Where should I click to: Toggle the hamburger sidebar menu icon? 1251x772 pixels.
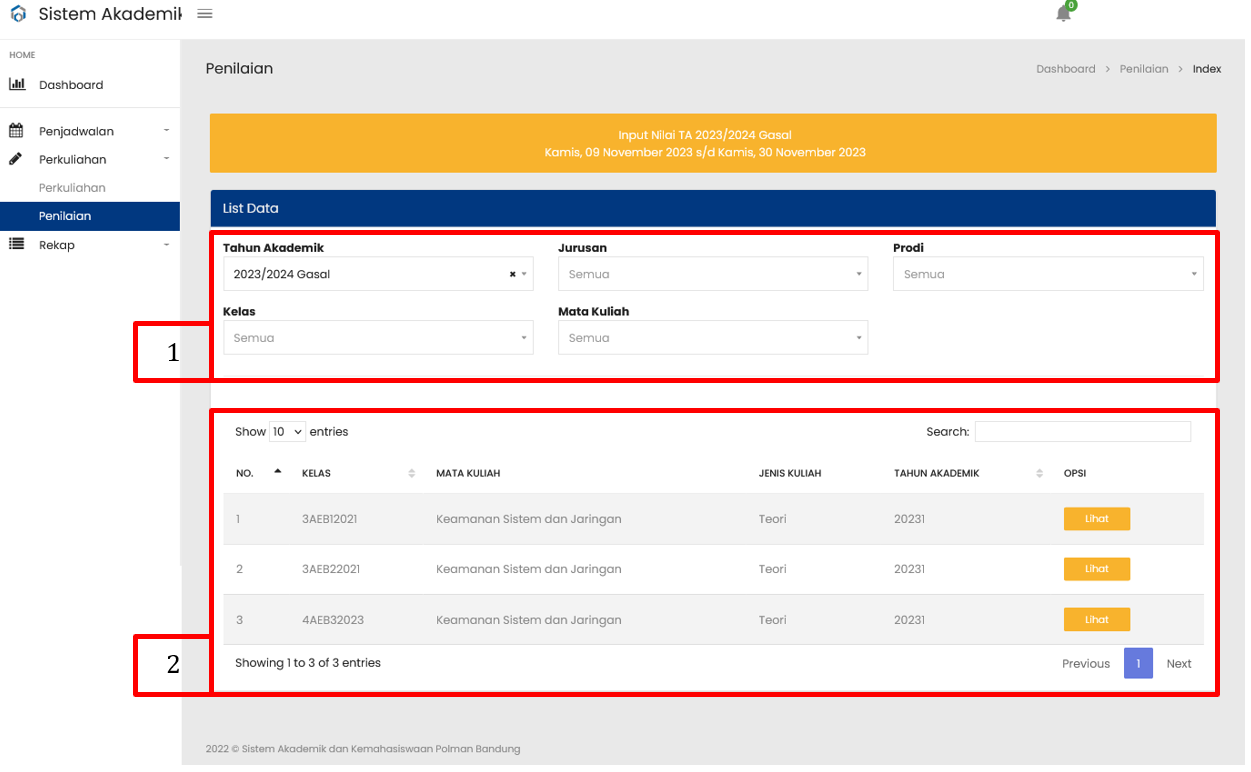coord(205,14)
